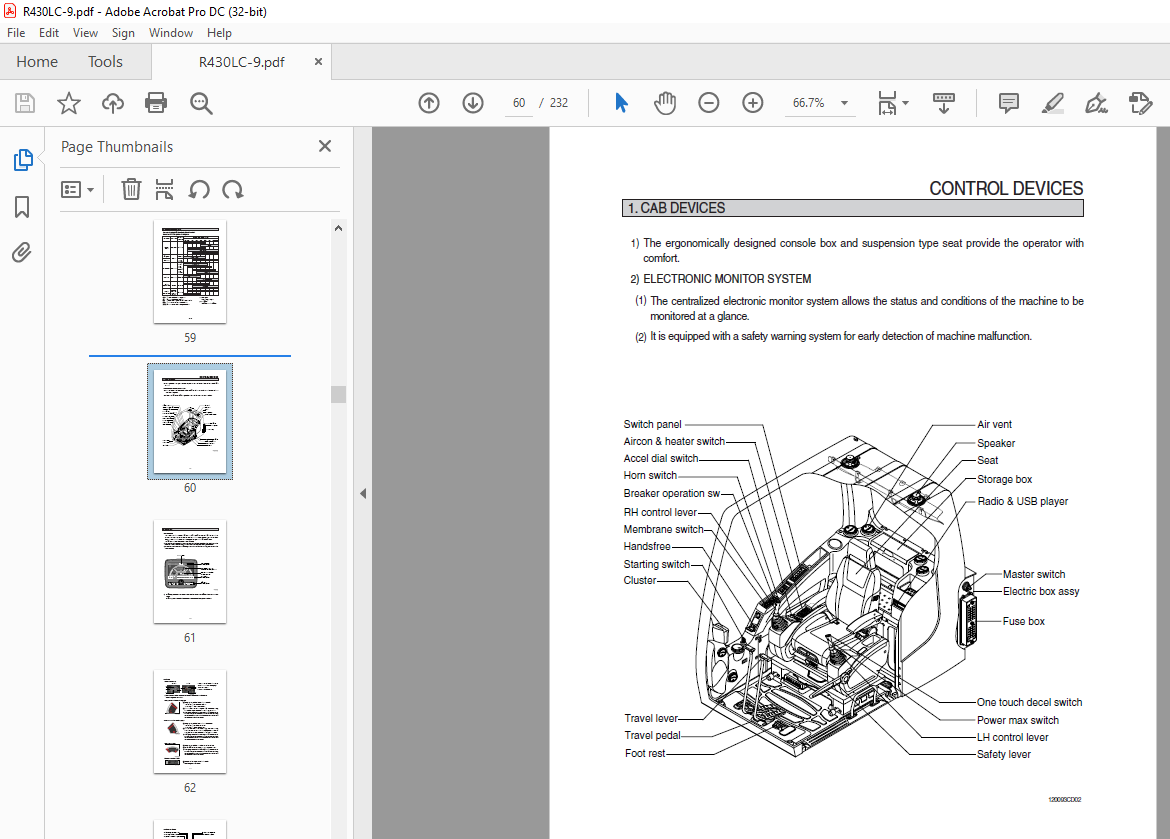Click the 'Air vent' diagram label
Viewport: 1170px width, 839px height.
click(994, 425)
